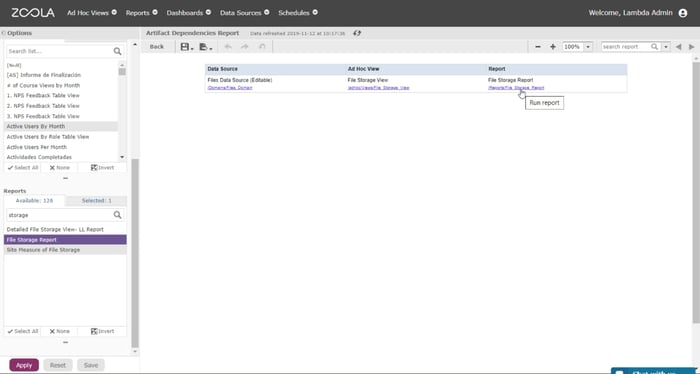Click the undo all icon
This screenshot has width=700, height=374.
[262, 47]
